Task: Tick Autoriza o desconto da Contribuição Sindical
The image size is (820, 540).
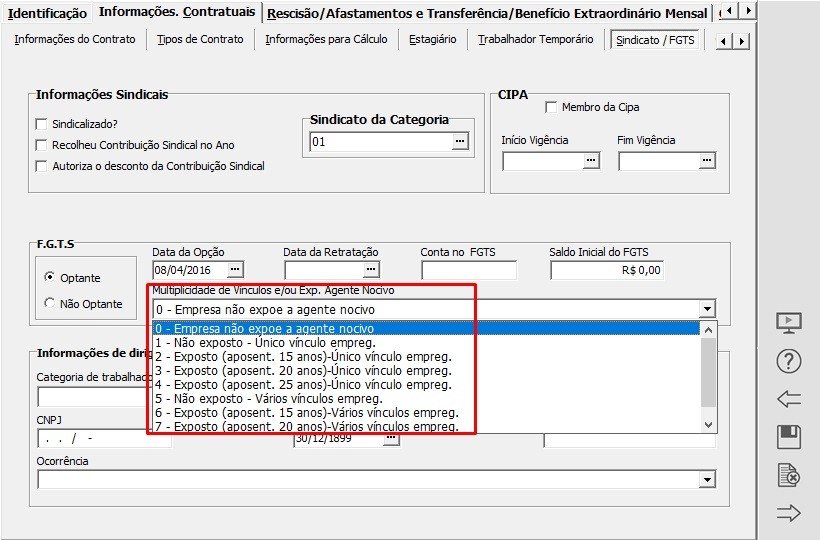Action: click(x=41, y=166)
